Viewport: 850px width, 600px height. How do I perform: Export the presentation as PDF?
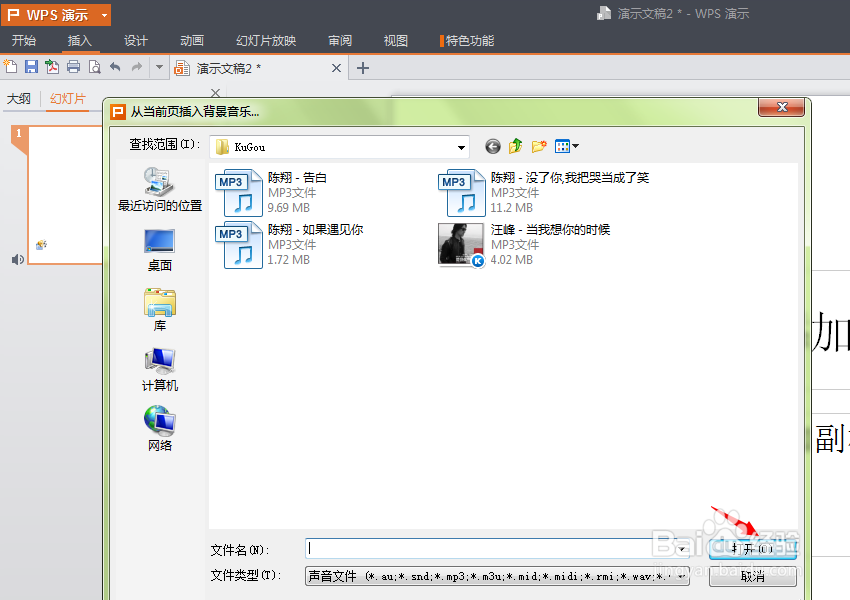pyautogui.click(x=53, y=64)
